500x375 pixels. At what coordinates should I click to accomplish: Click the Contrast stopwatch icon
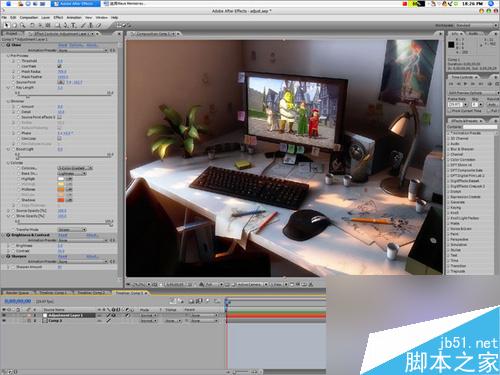(14, 251)
